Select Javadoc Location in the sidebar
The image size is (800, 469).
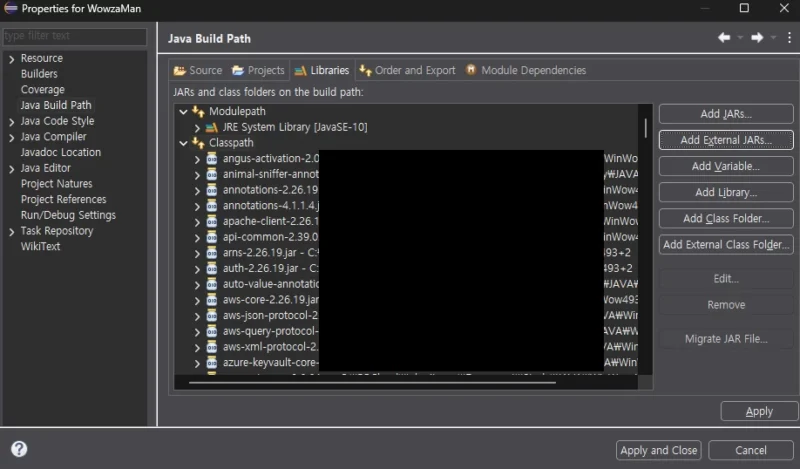click(x=61, y=153)
